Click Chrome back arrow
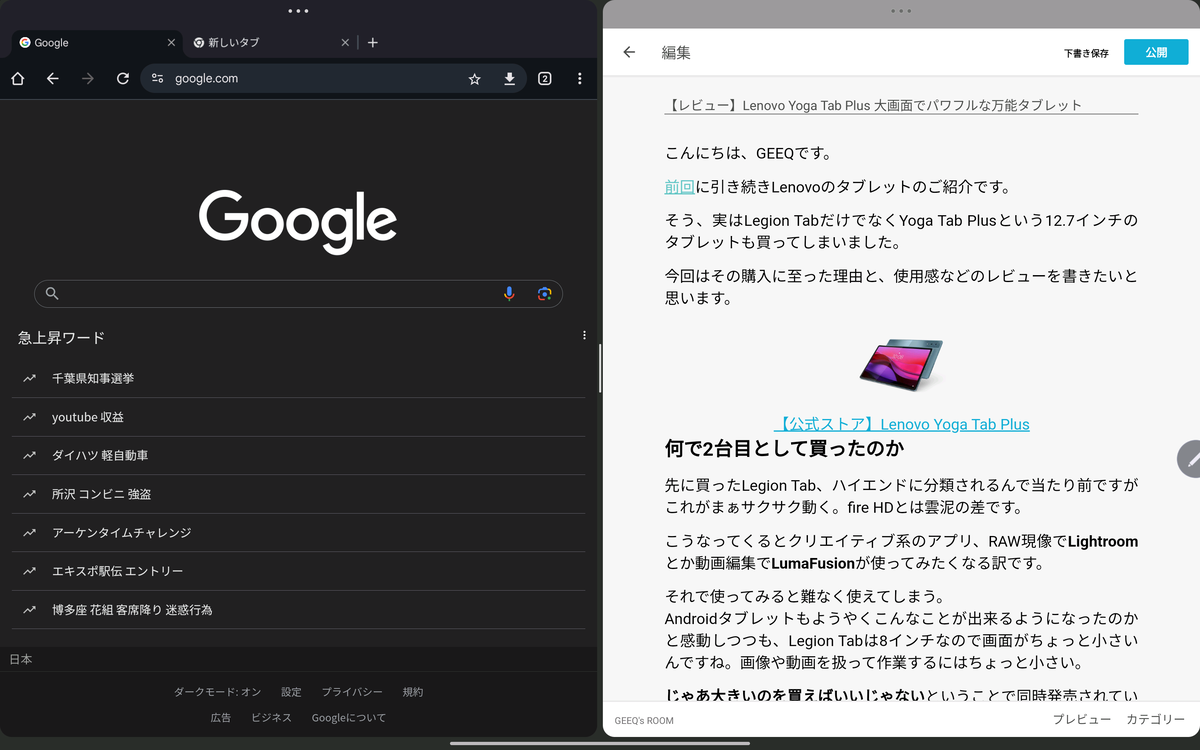The height and width of the screenshot is (750, 1200). point(53,78)
